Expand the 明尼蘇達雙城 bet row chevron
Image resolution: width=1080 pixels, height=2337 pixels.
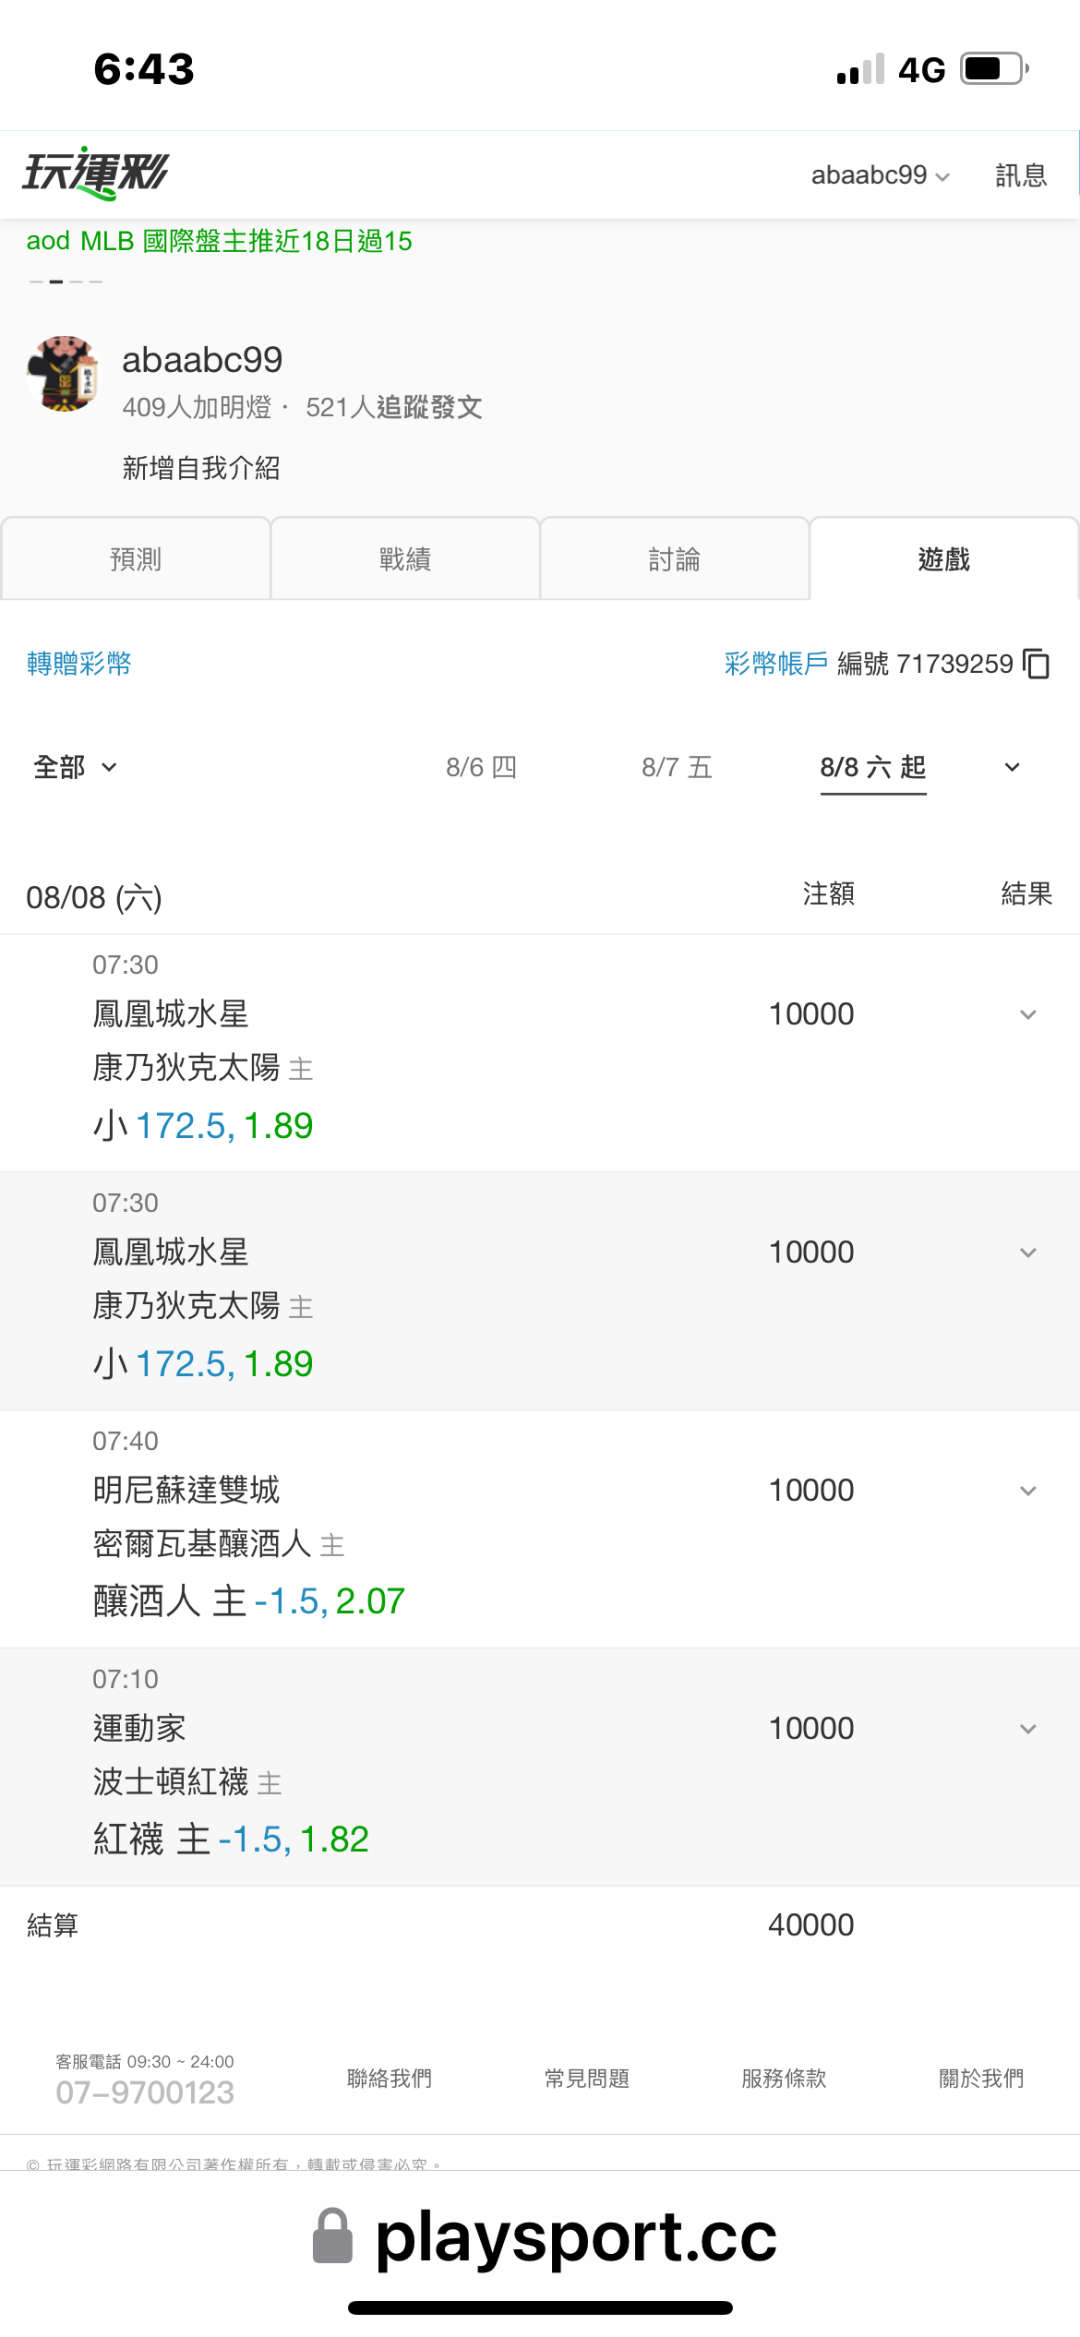click(1028, 1491)
